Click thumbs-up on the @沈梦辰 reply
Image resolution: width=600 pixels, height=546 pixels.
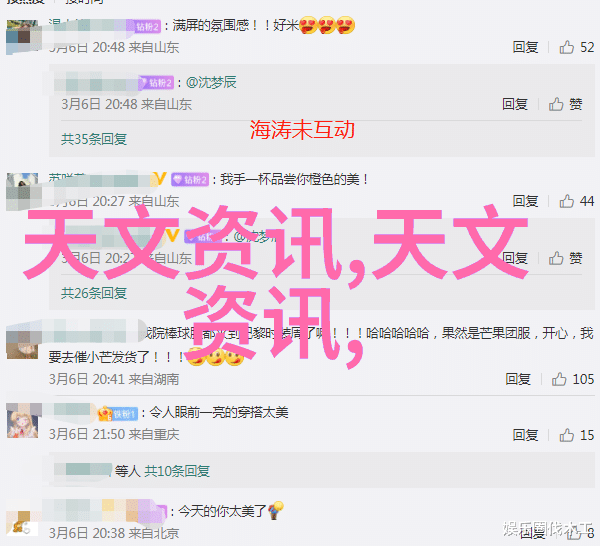pos(556,104)
